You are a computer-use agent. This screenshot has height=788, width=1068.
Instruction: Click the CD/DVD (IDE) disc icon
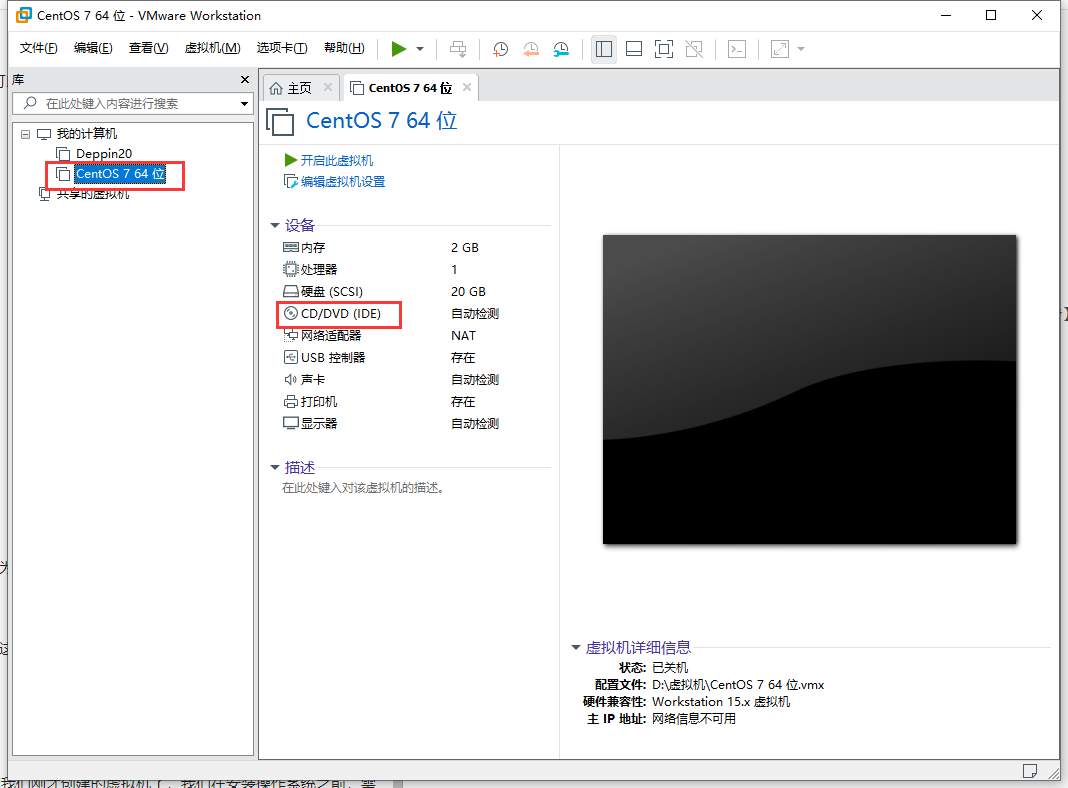coord(291,313)
